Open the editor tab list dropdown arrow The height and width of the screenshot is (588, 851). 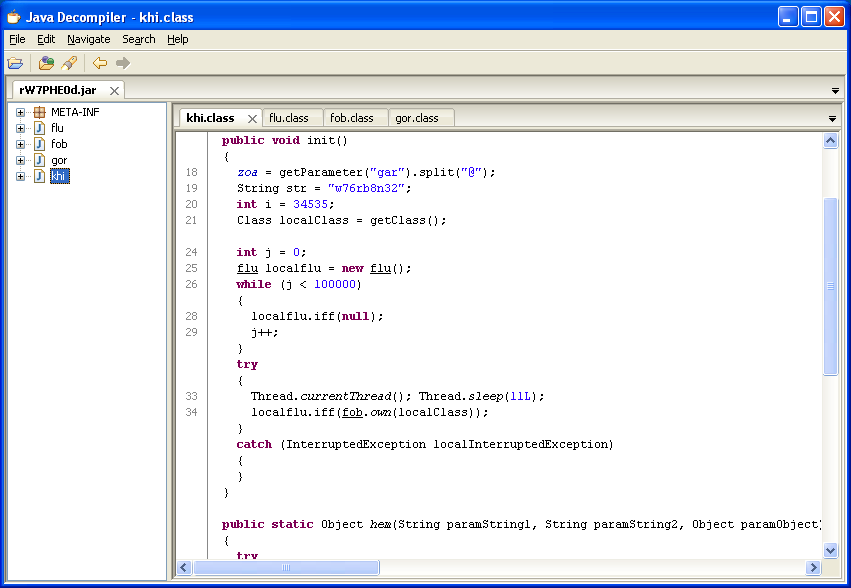point(832,119)
